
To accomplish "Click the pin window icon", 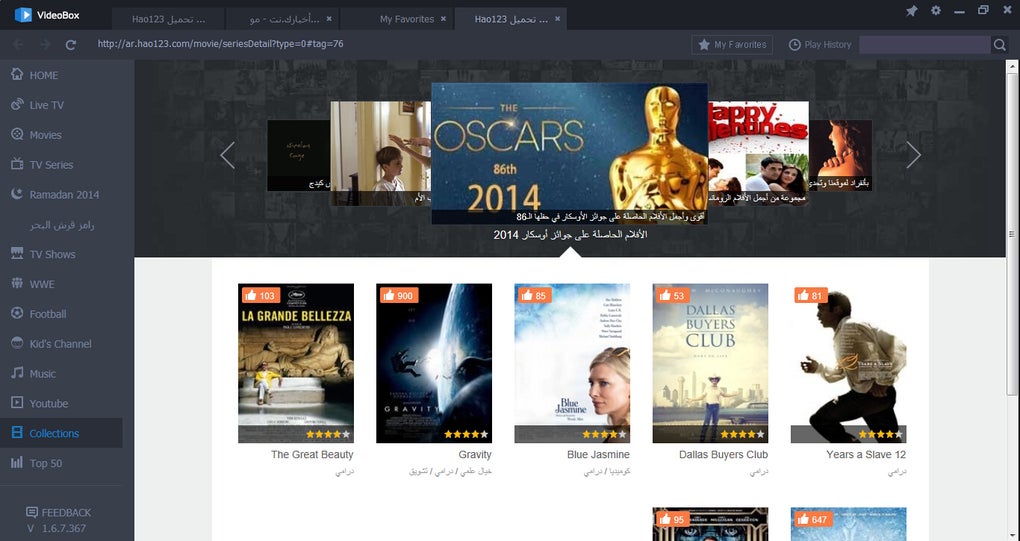I will 911,11.
